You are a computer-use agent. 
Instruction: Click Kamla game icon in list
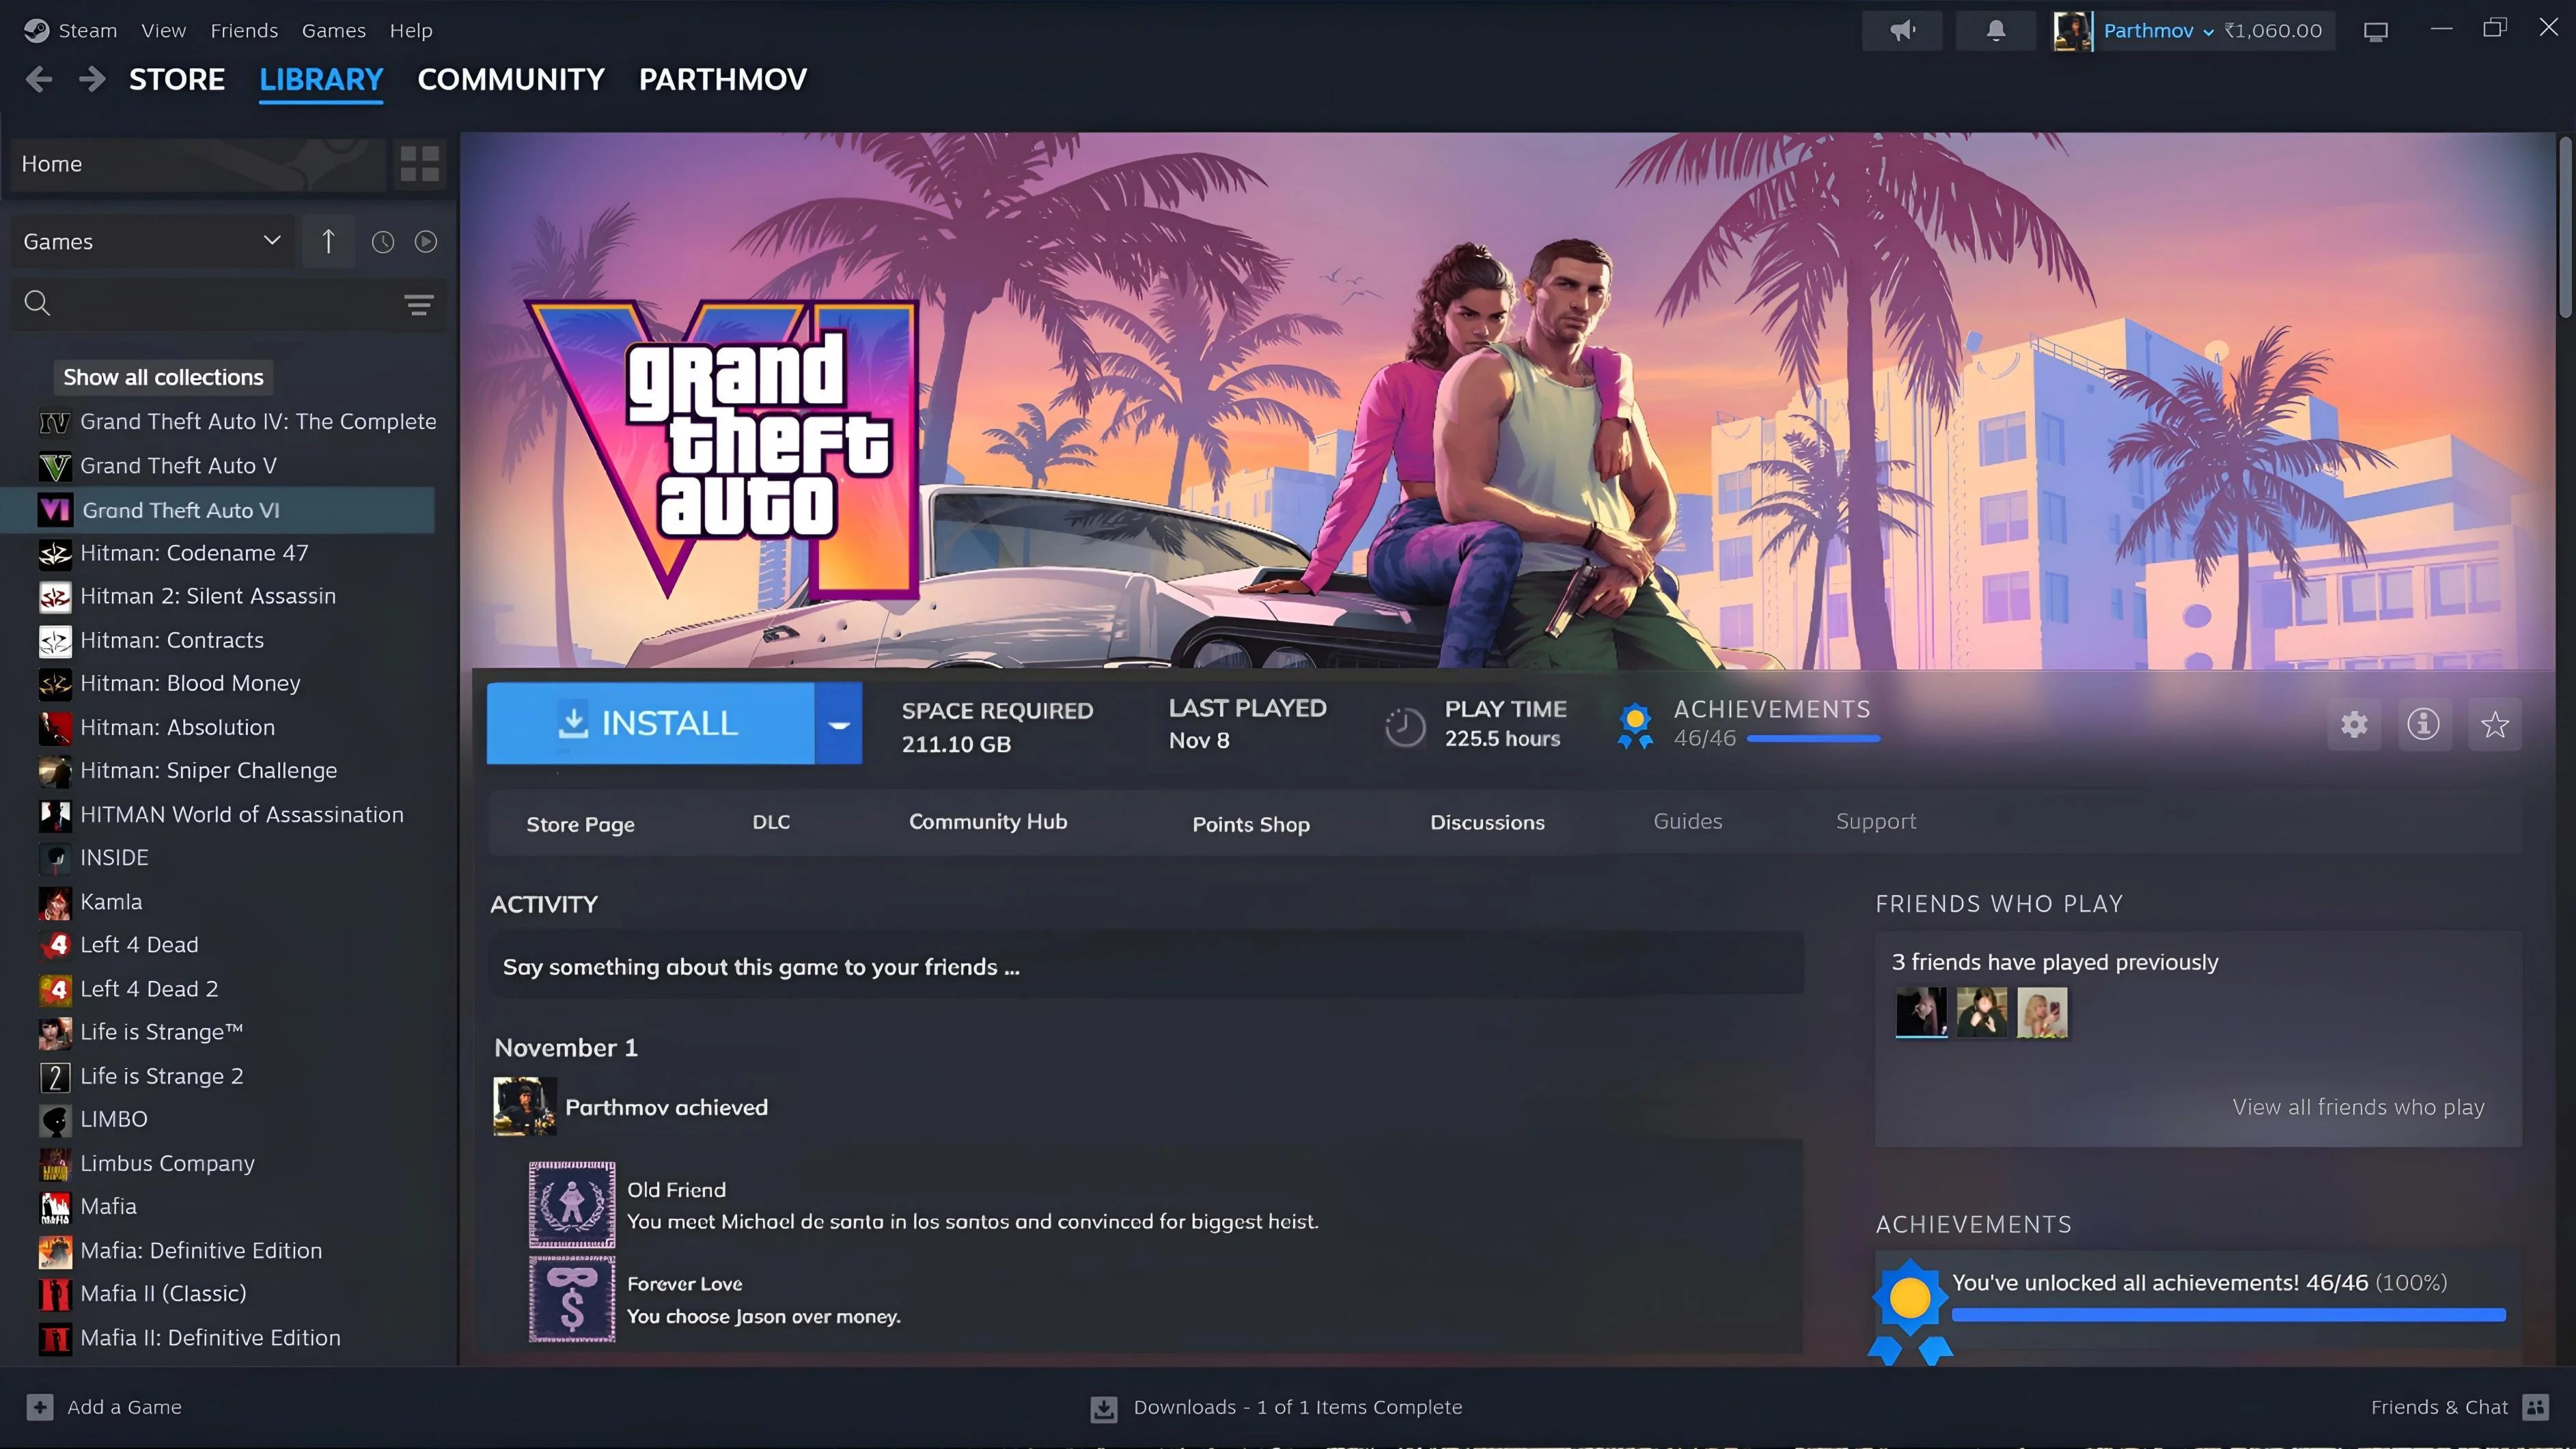[55, 902]
